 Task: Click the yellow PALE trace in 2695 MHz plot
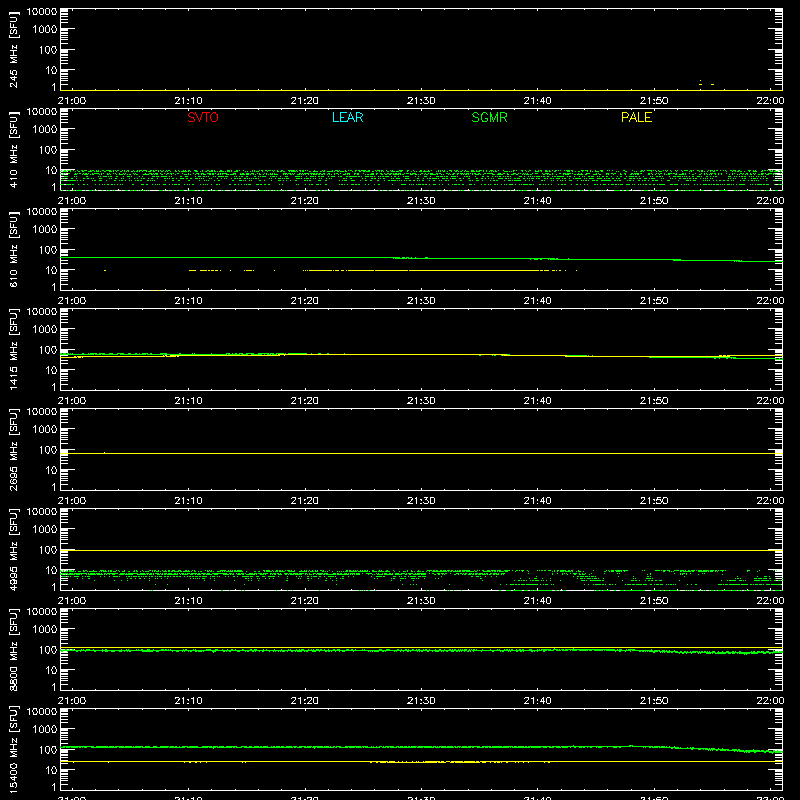click(x=421, y=453)
